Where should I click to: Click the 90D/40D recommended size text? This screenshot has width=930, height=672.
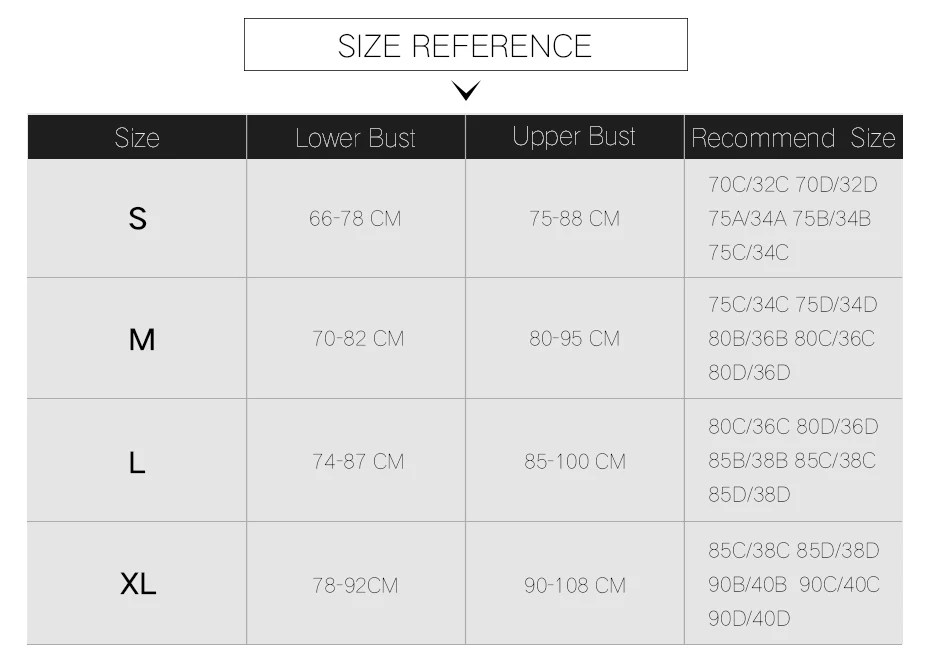[x=749, y=619]
